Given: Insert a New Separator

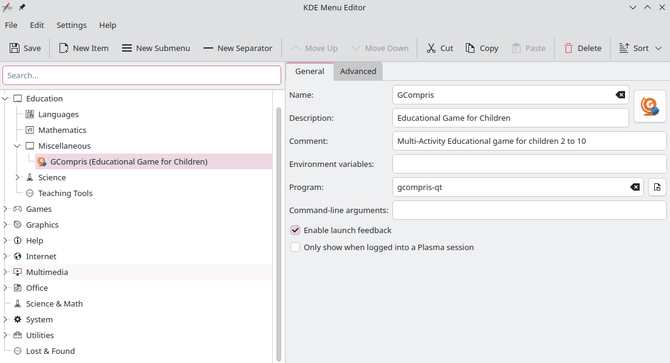Looking at the screenshot, I should [238, 48].
